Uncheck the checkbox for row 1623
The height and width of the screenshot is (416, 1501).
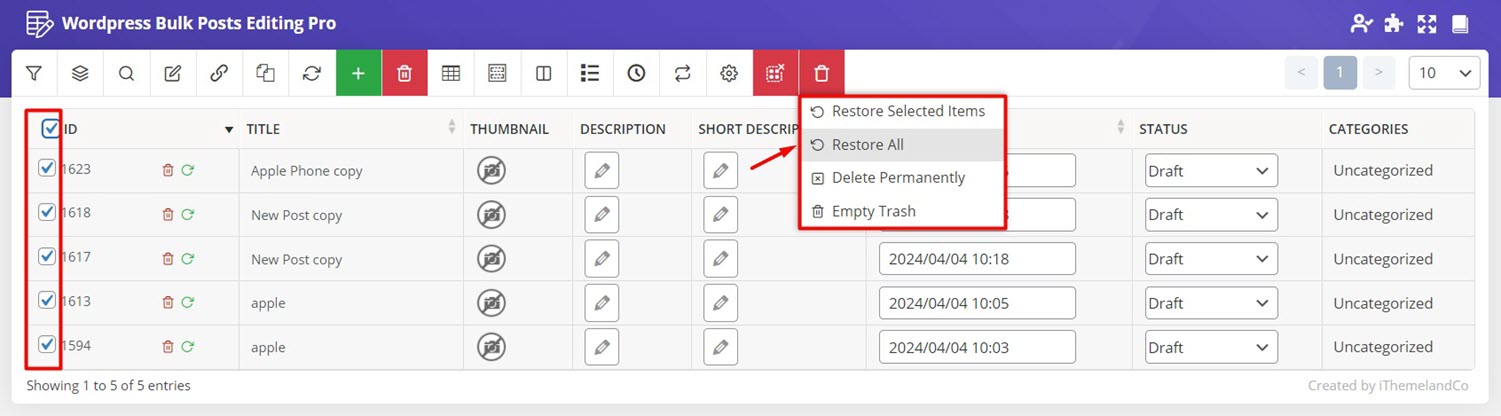click(46, 168)
